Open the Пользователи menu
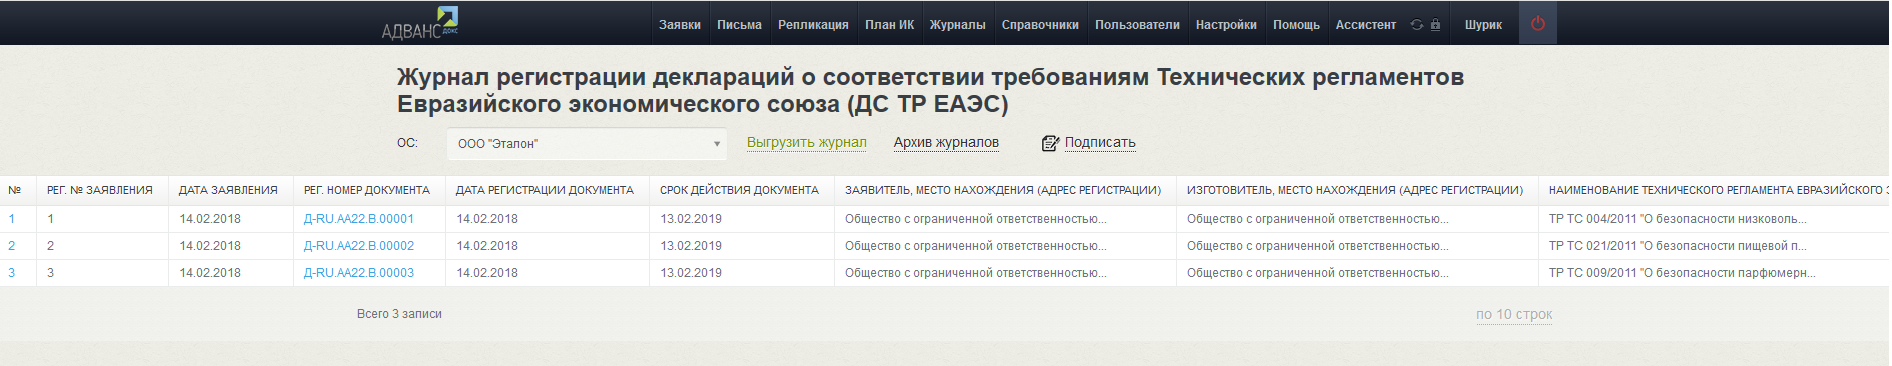Viewport: 1892px width, 366px height. [x=1137, y=25]
